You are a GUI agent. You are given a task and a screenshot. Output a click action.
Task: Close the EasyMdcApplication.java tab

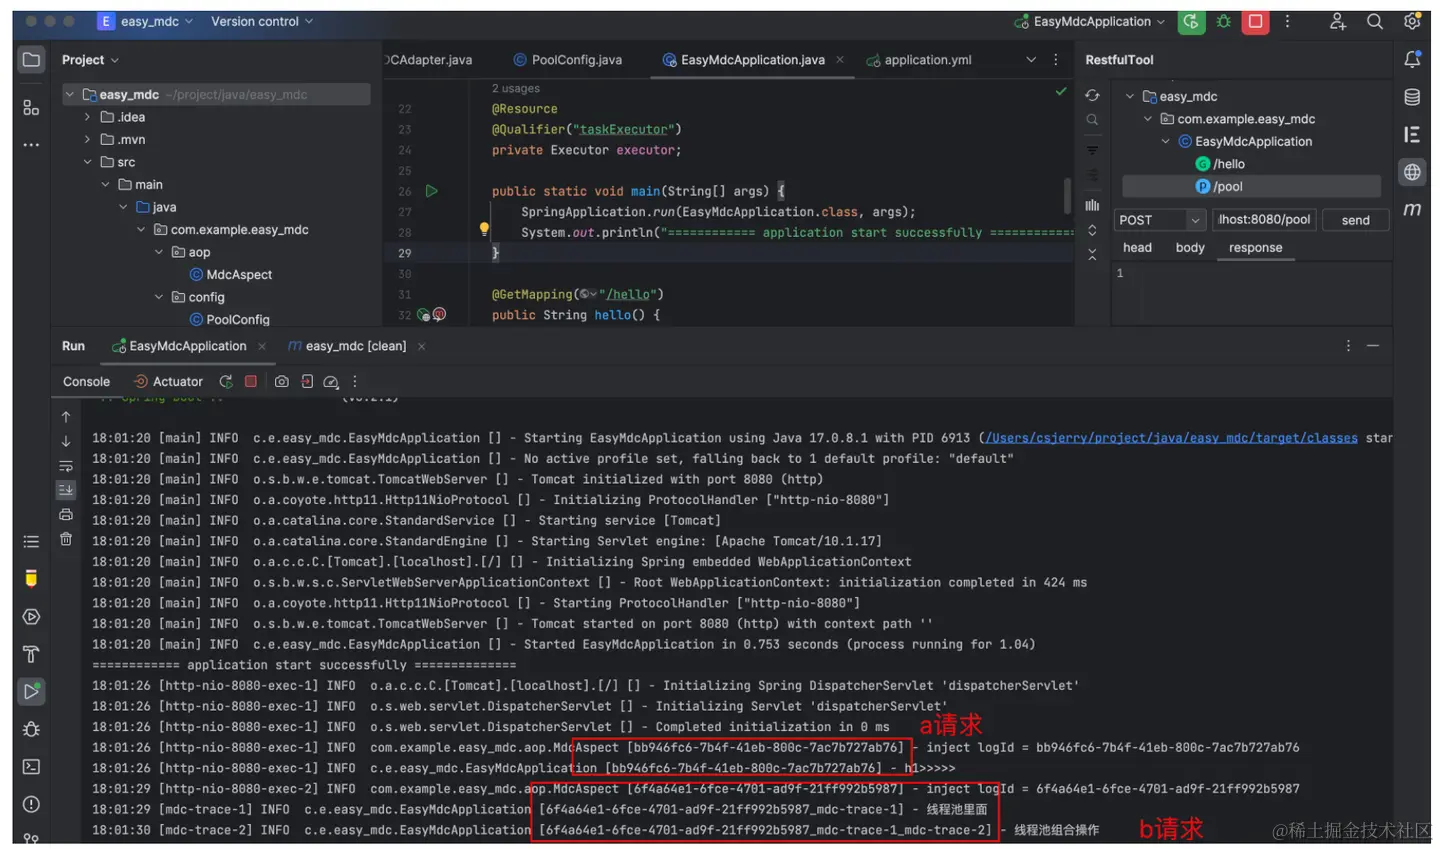840,60
